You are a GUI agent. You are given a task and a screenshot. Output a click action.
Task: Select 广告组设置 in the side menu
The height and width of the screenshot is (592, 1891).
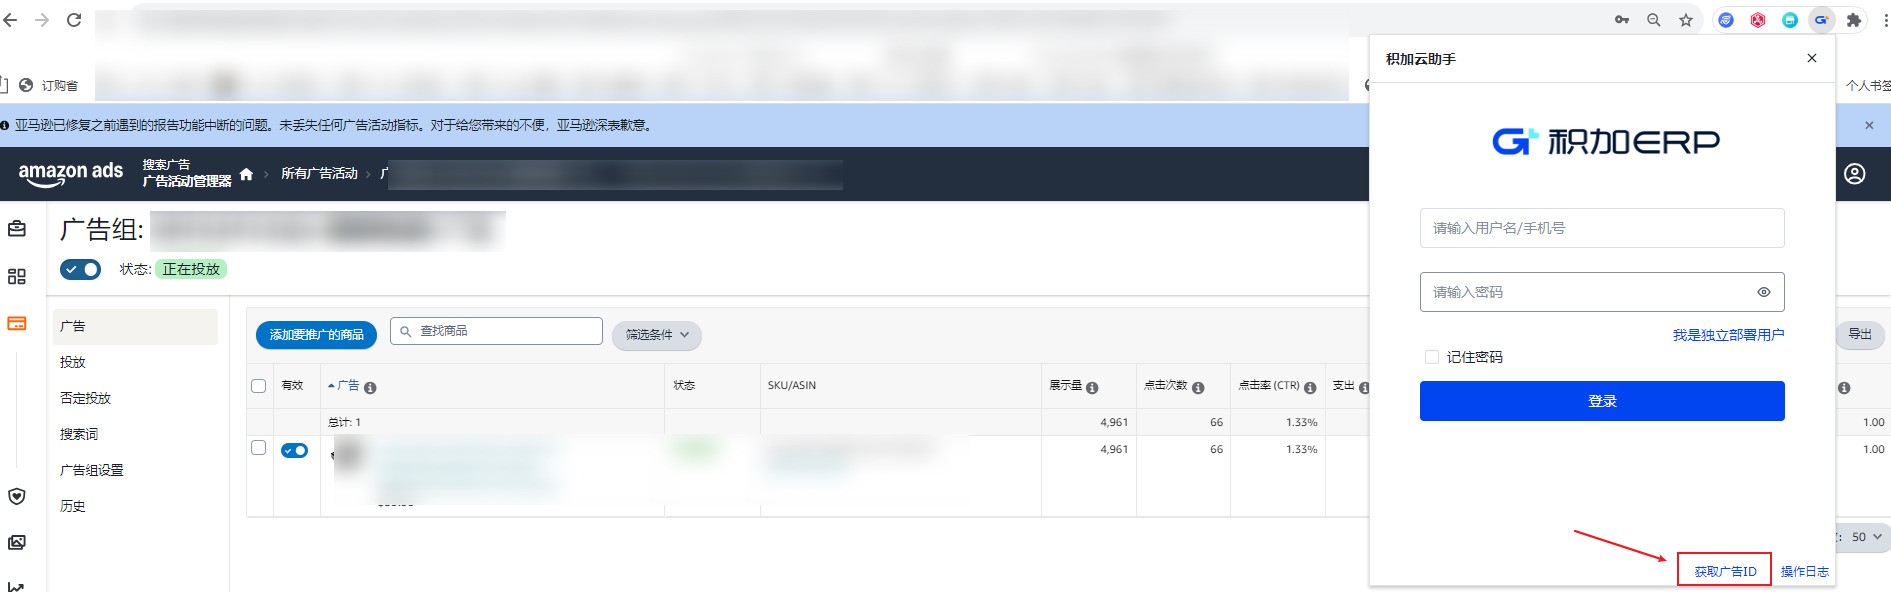(92, 470)
